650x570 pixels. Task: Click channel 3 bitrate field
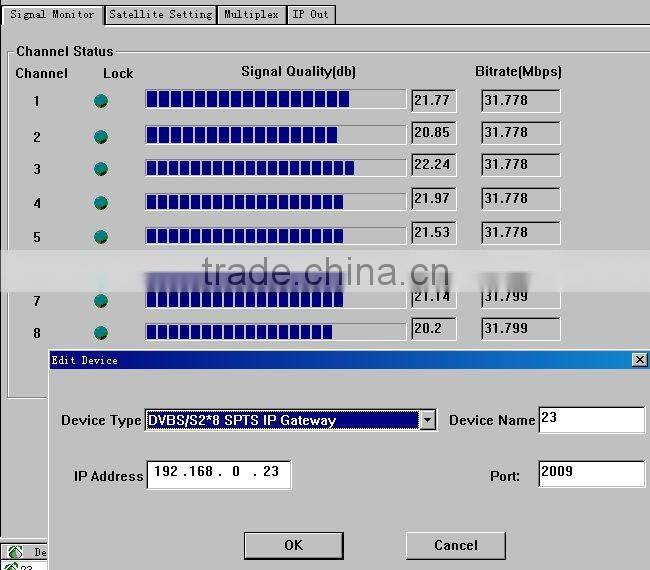[x=521, y=165]
